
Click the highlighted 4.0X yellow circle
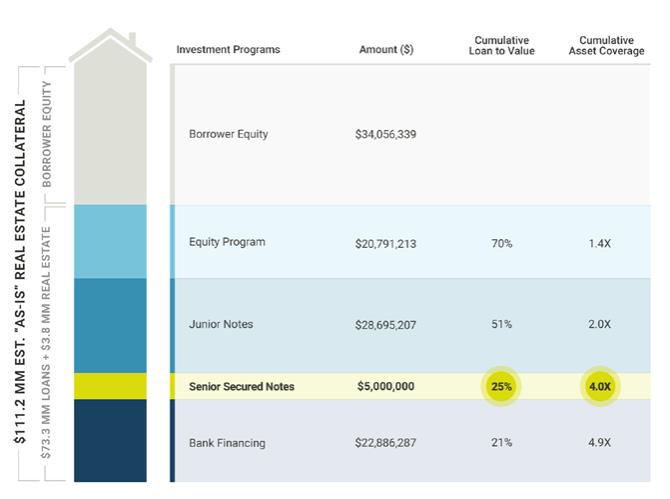click(x=601, y=386)
